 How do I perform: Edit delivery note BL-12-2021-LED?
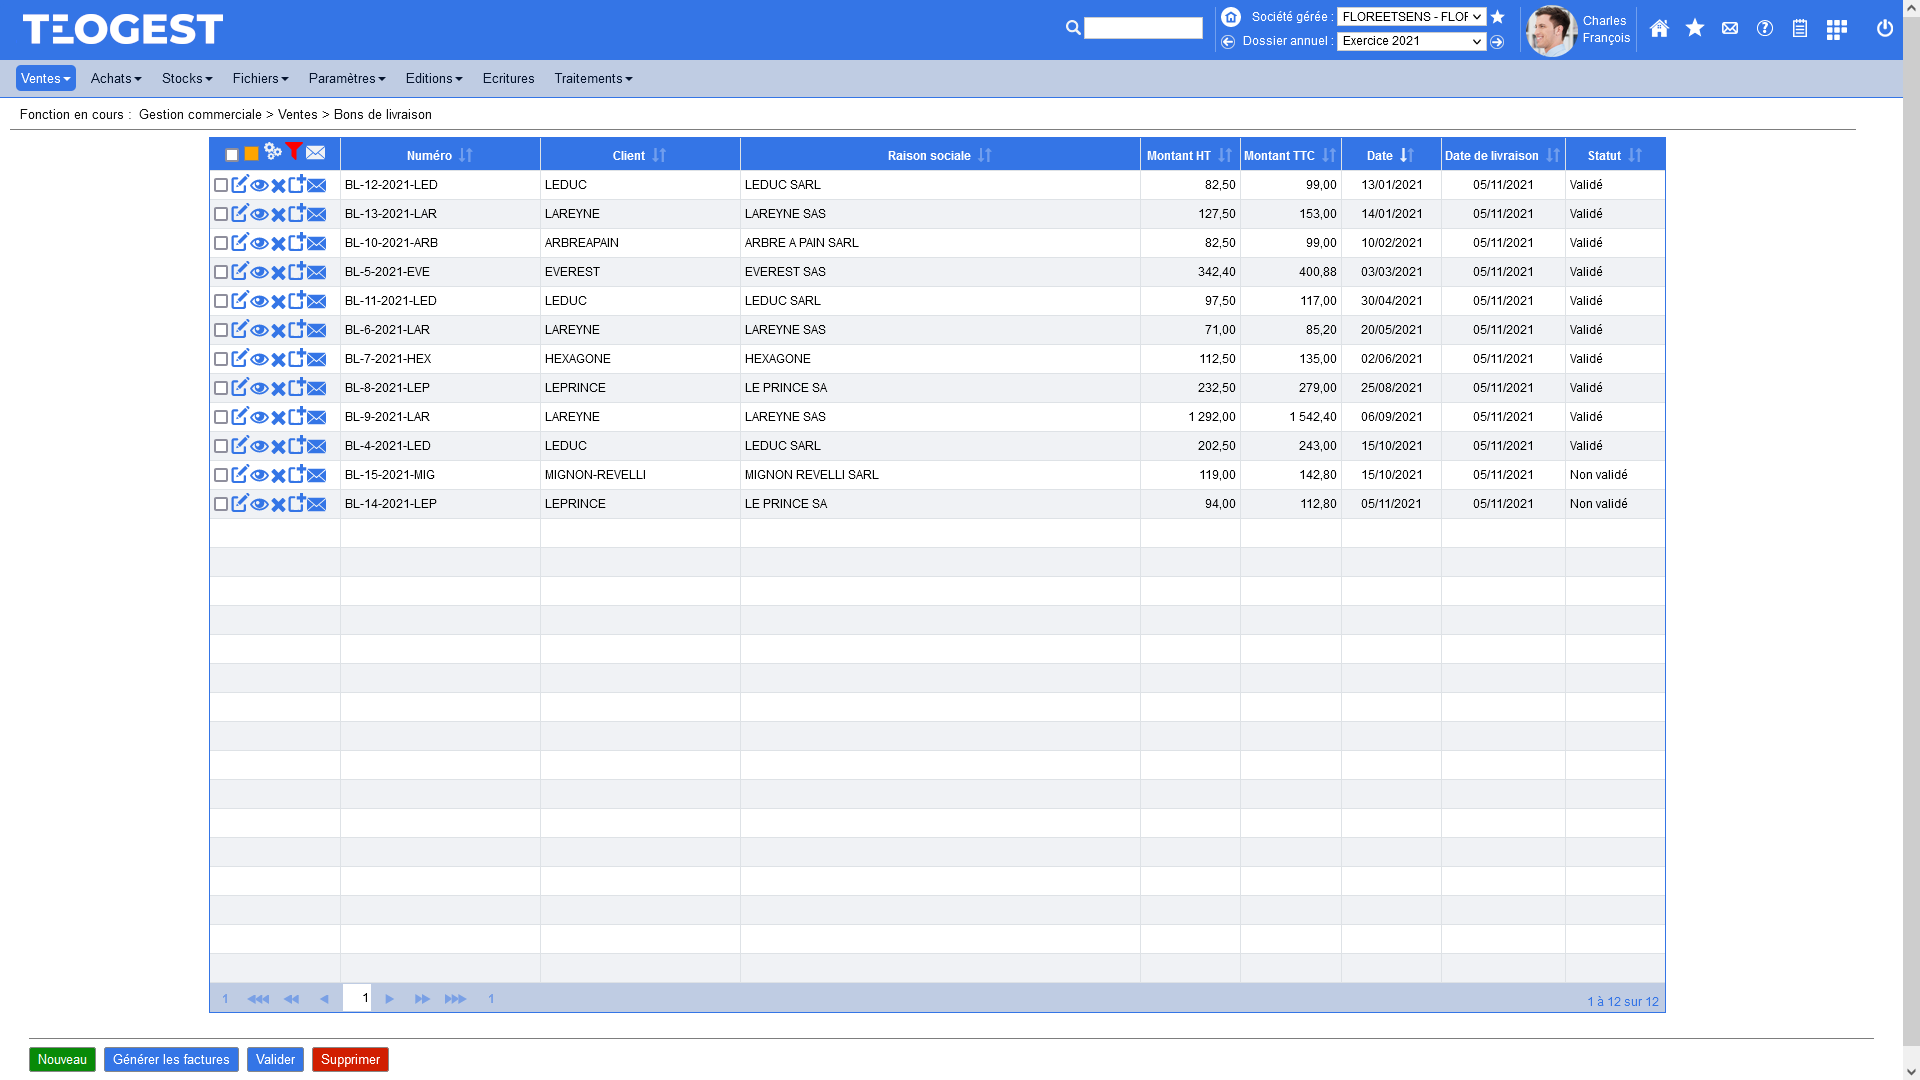240,185
